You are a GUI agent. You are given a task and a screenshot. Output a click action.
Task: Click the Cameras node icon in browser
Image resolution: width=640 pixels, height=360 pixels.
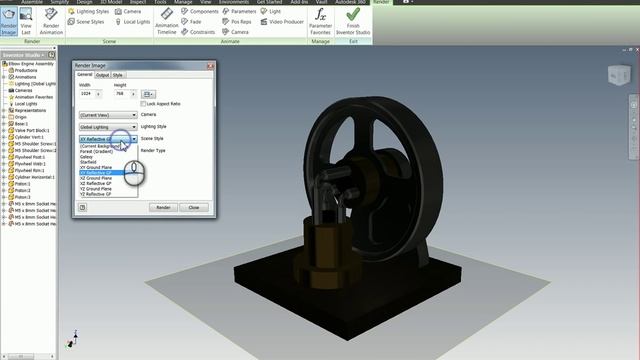[x=11, y=90]
